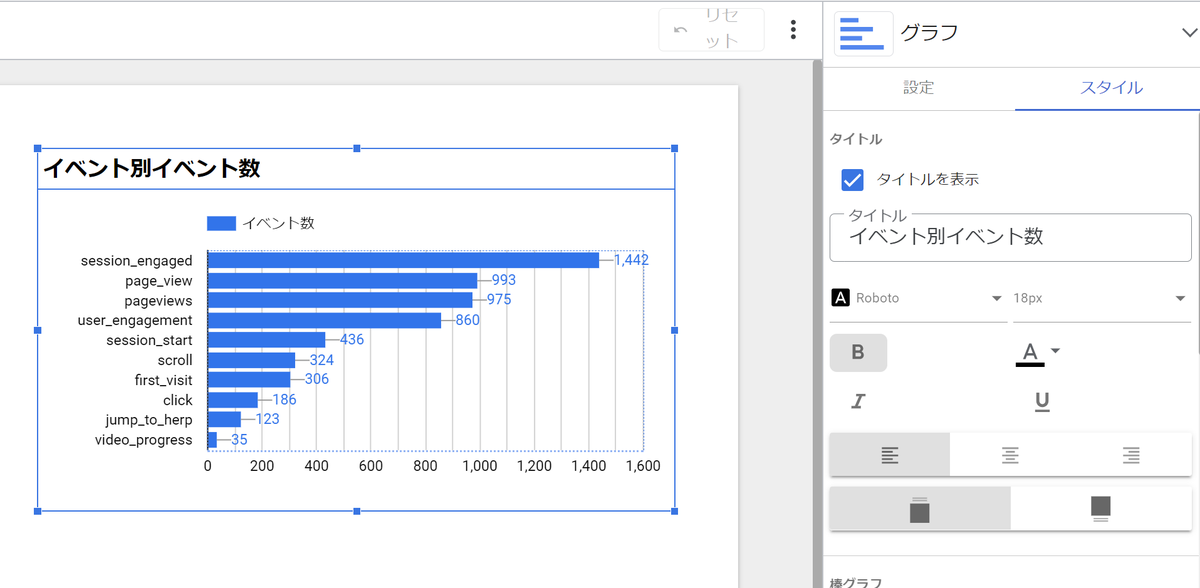Open the Roboto font family dropdown
The height and width of the screenshot is (588, 1200).
917,298
